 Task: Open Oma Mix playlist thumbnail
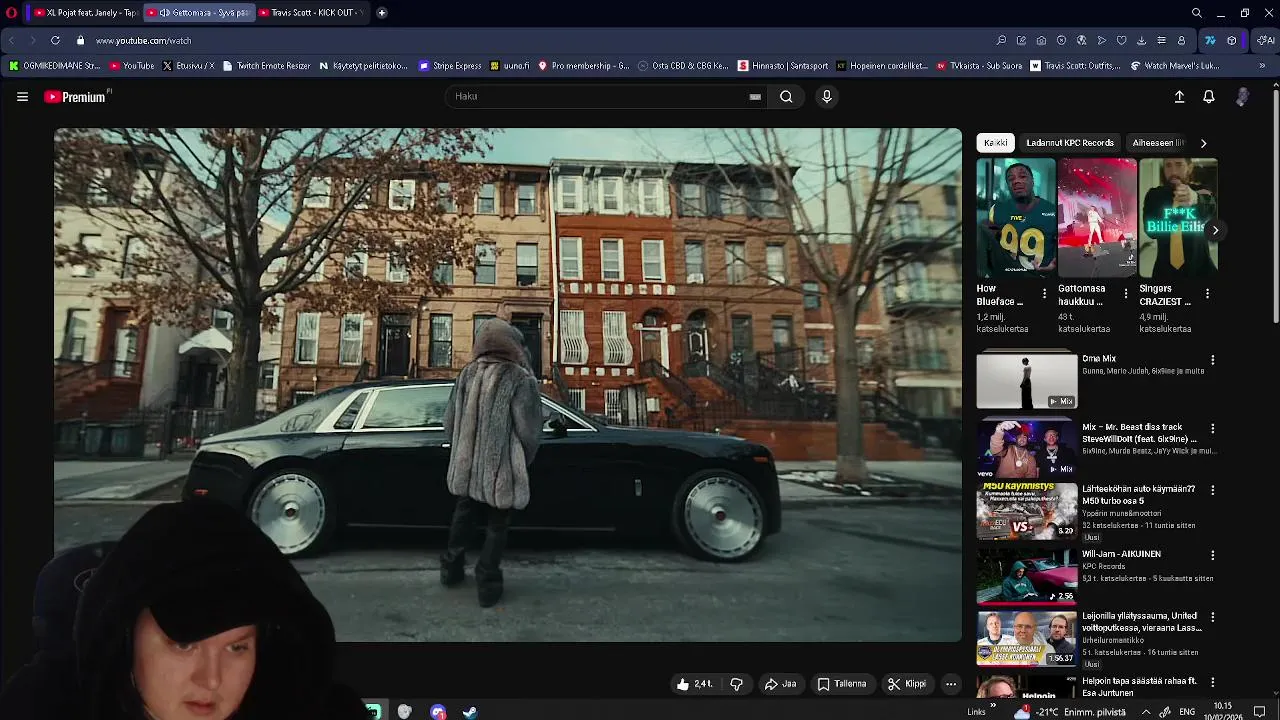[1027, 380]
